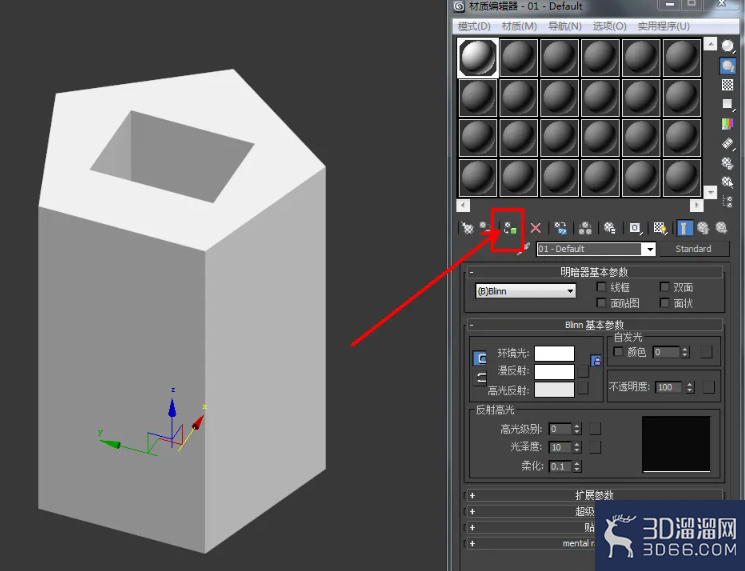Click Make Preview filmstrip icon
The height and width of the screenshot is (571, 745).
coord(727,143)
